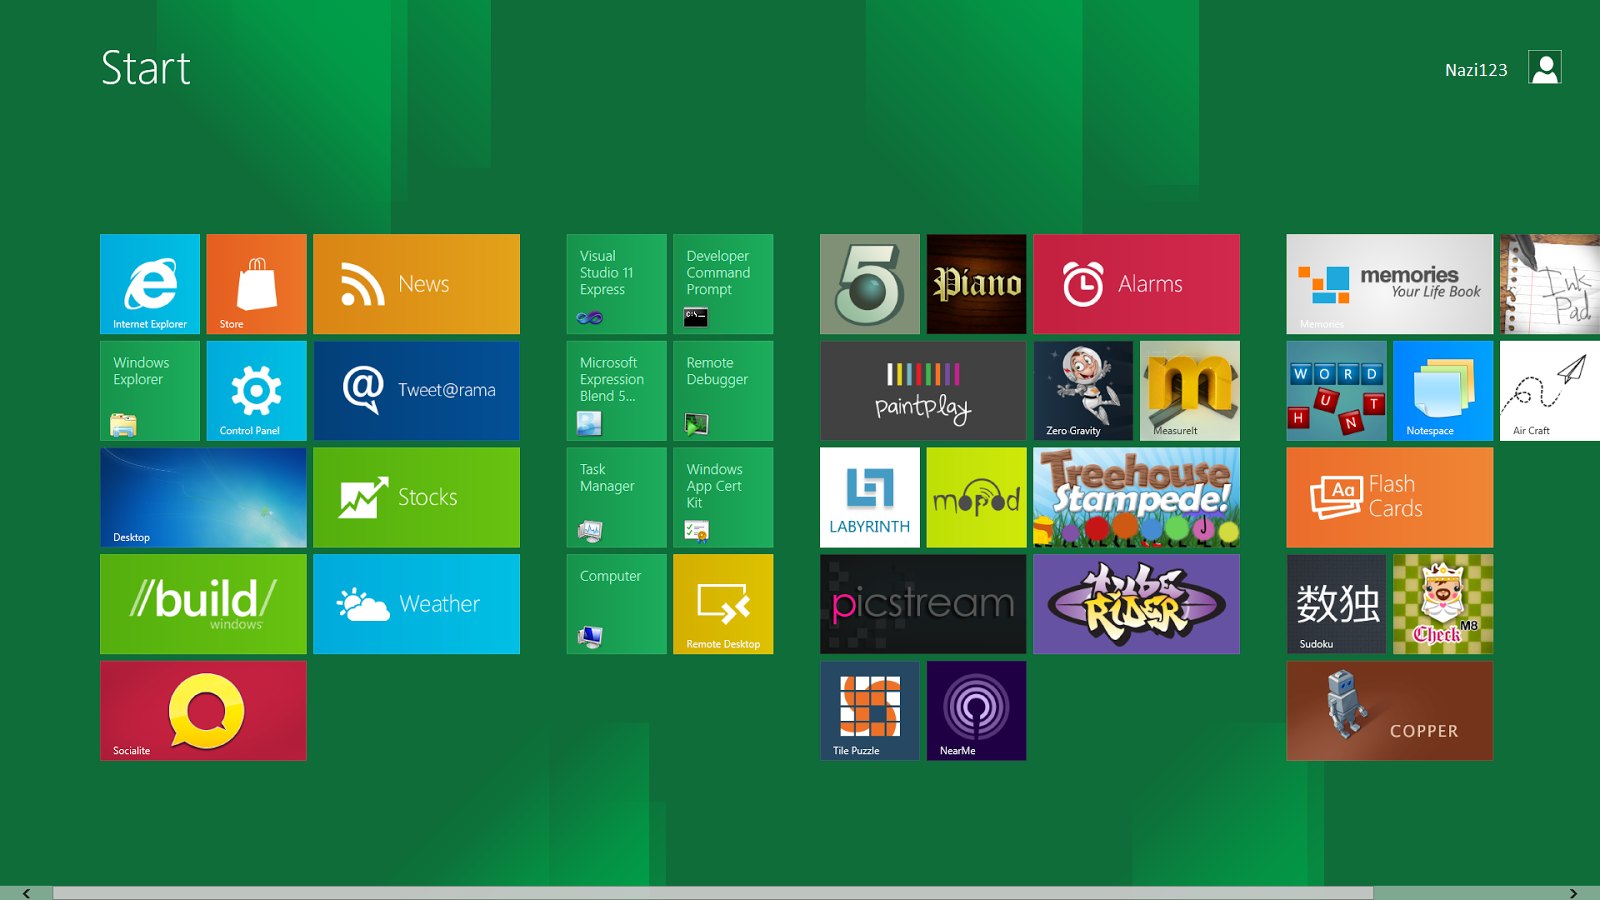Open Internet Explorer

pyautogui.click(x=149, y=283)
